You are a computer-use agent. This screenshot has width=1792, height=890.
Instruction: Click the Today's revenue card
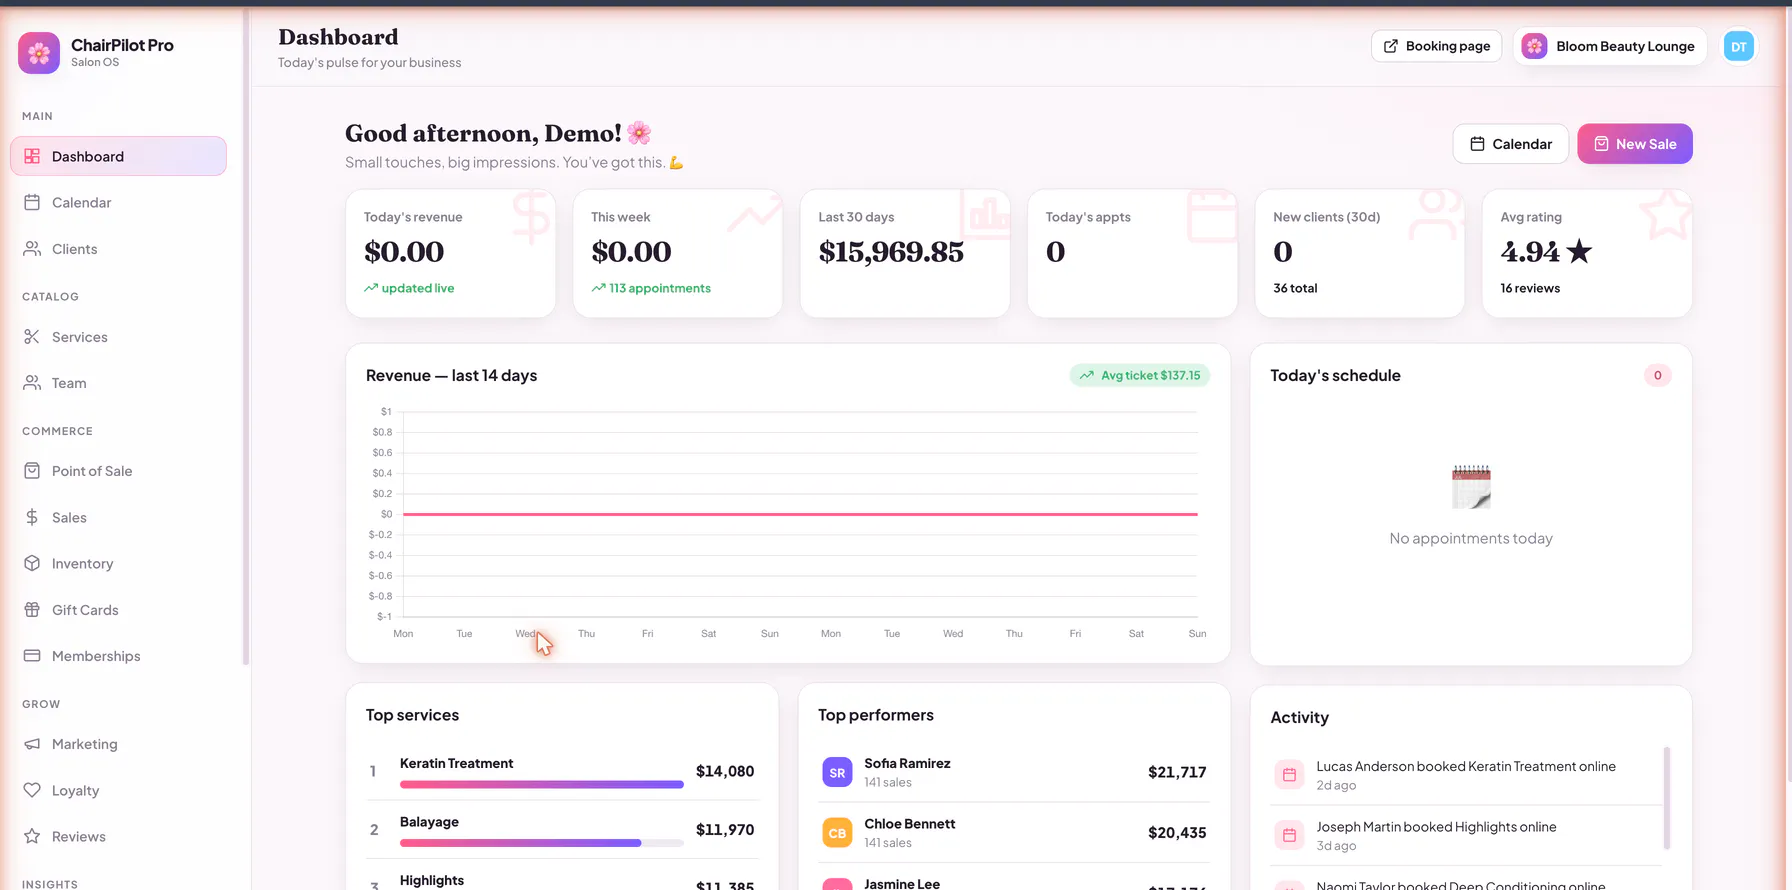coord(450,253)
